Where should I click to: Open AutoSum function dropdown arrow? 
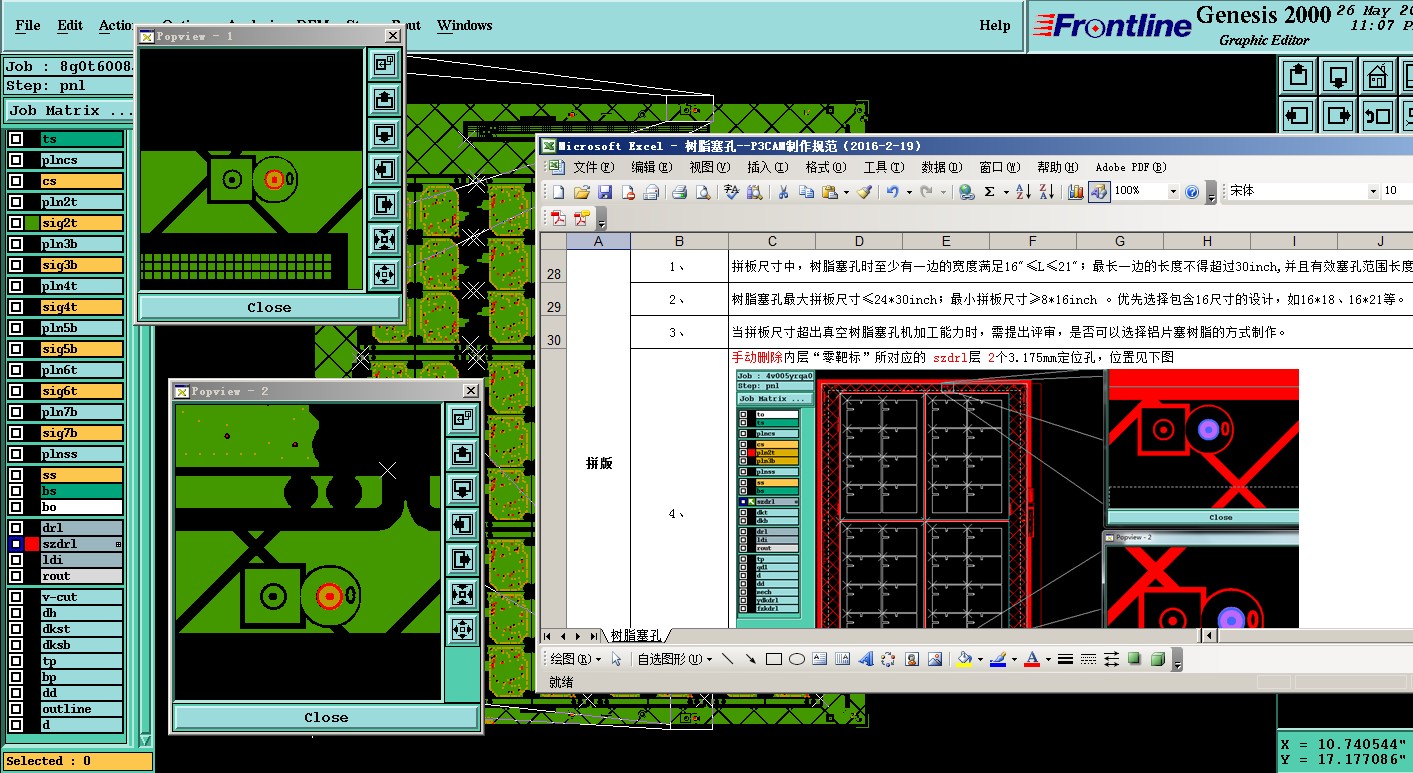coord(1005,192)
